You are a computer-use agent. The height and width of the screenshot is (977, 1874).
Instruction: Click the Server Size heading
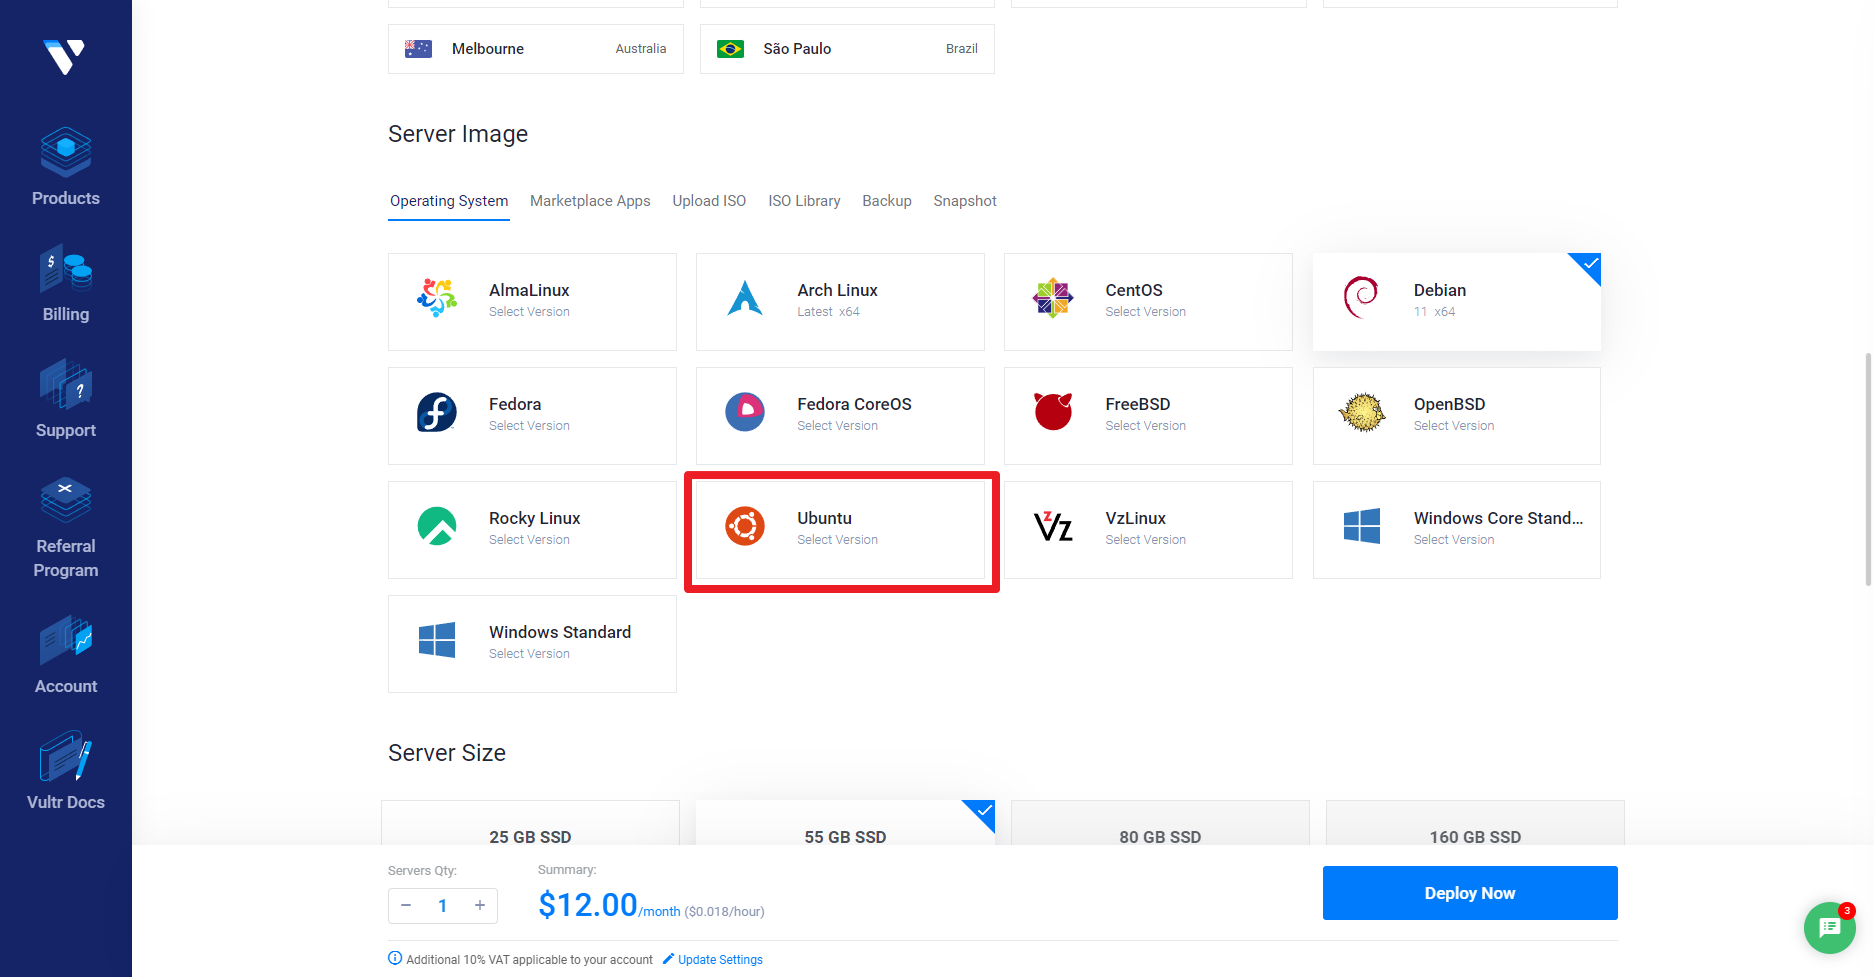(x=447, y=753)
